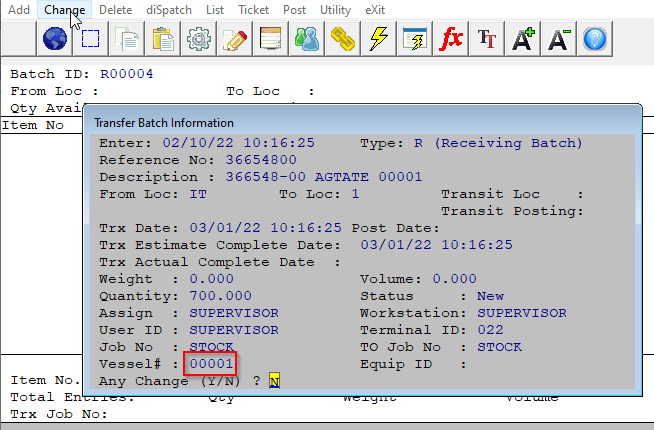Screen dimensions: 654x430
Task: Select the dashed rectangle selection tool
Action: 91,40
